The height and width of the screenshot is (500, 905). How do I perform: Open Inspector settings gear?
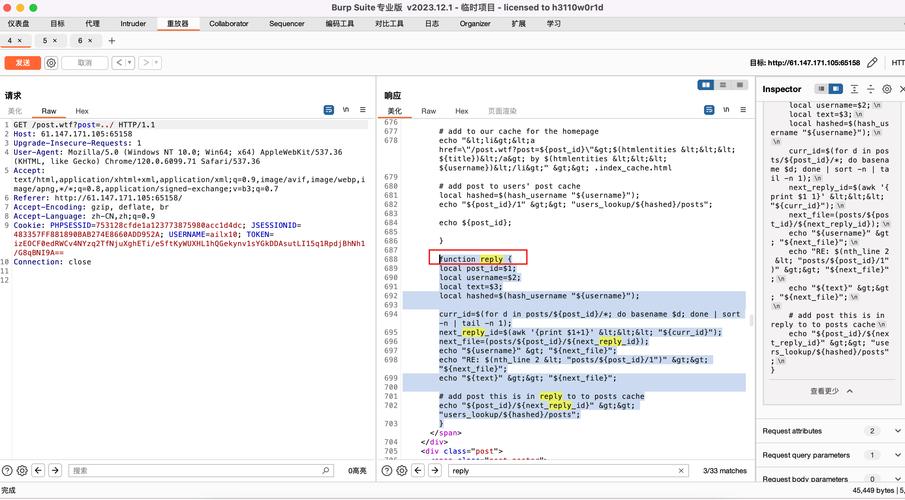pyautogui.click(x=887, y=89)
